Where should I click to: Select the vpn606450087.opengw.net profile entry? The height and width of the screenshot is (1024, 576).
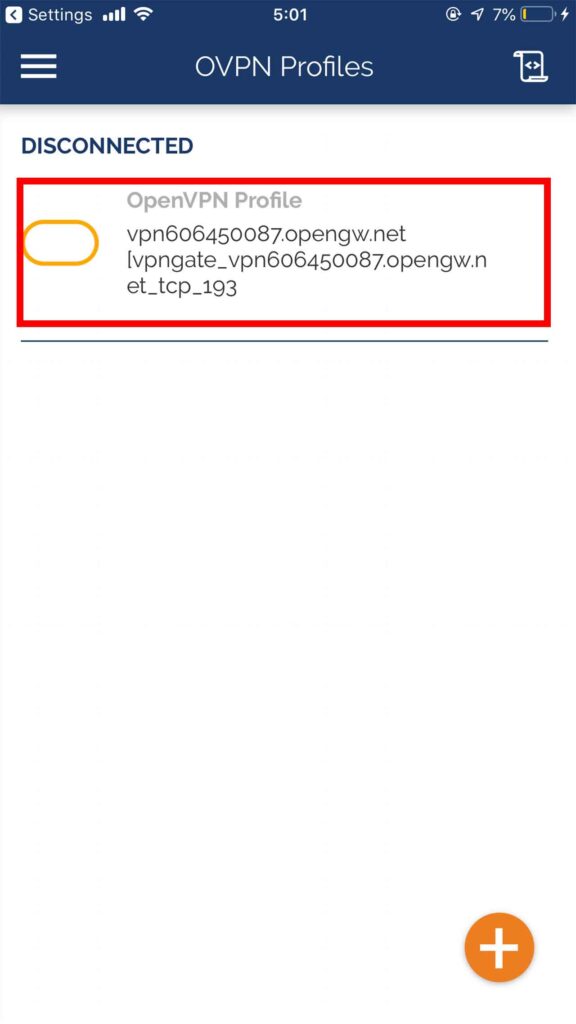[x=283, y=251]
